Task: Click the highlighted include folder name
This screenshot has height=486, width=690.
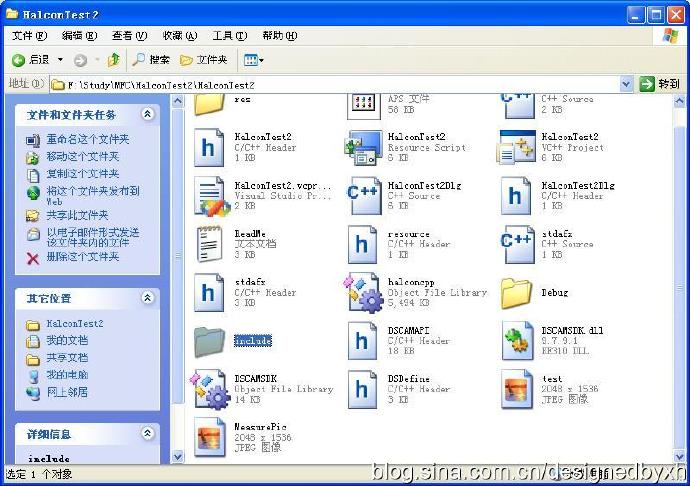Action: (x=253, y=341)
